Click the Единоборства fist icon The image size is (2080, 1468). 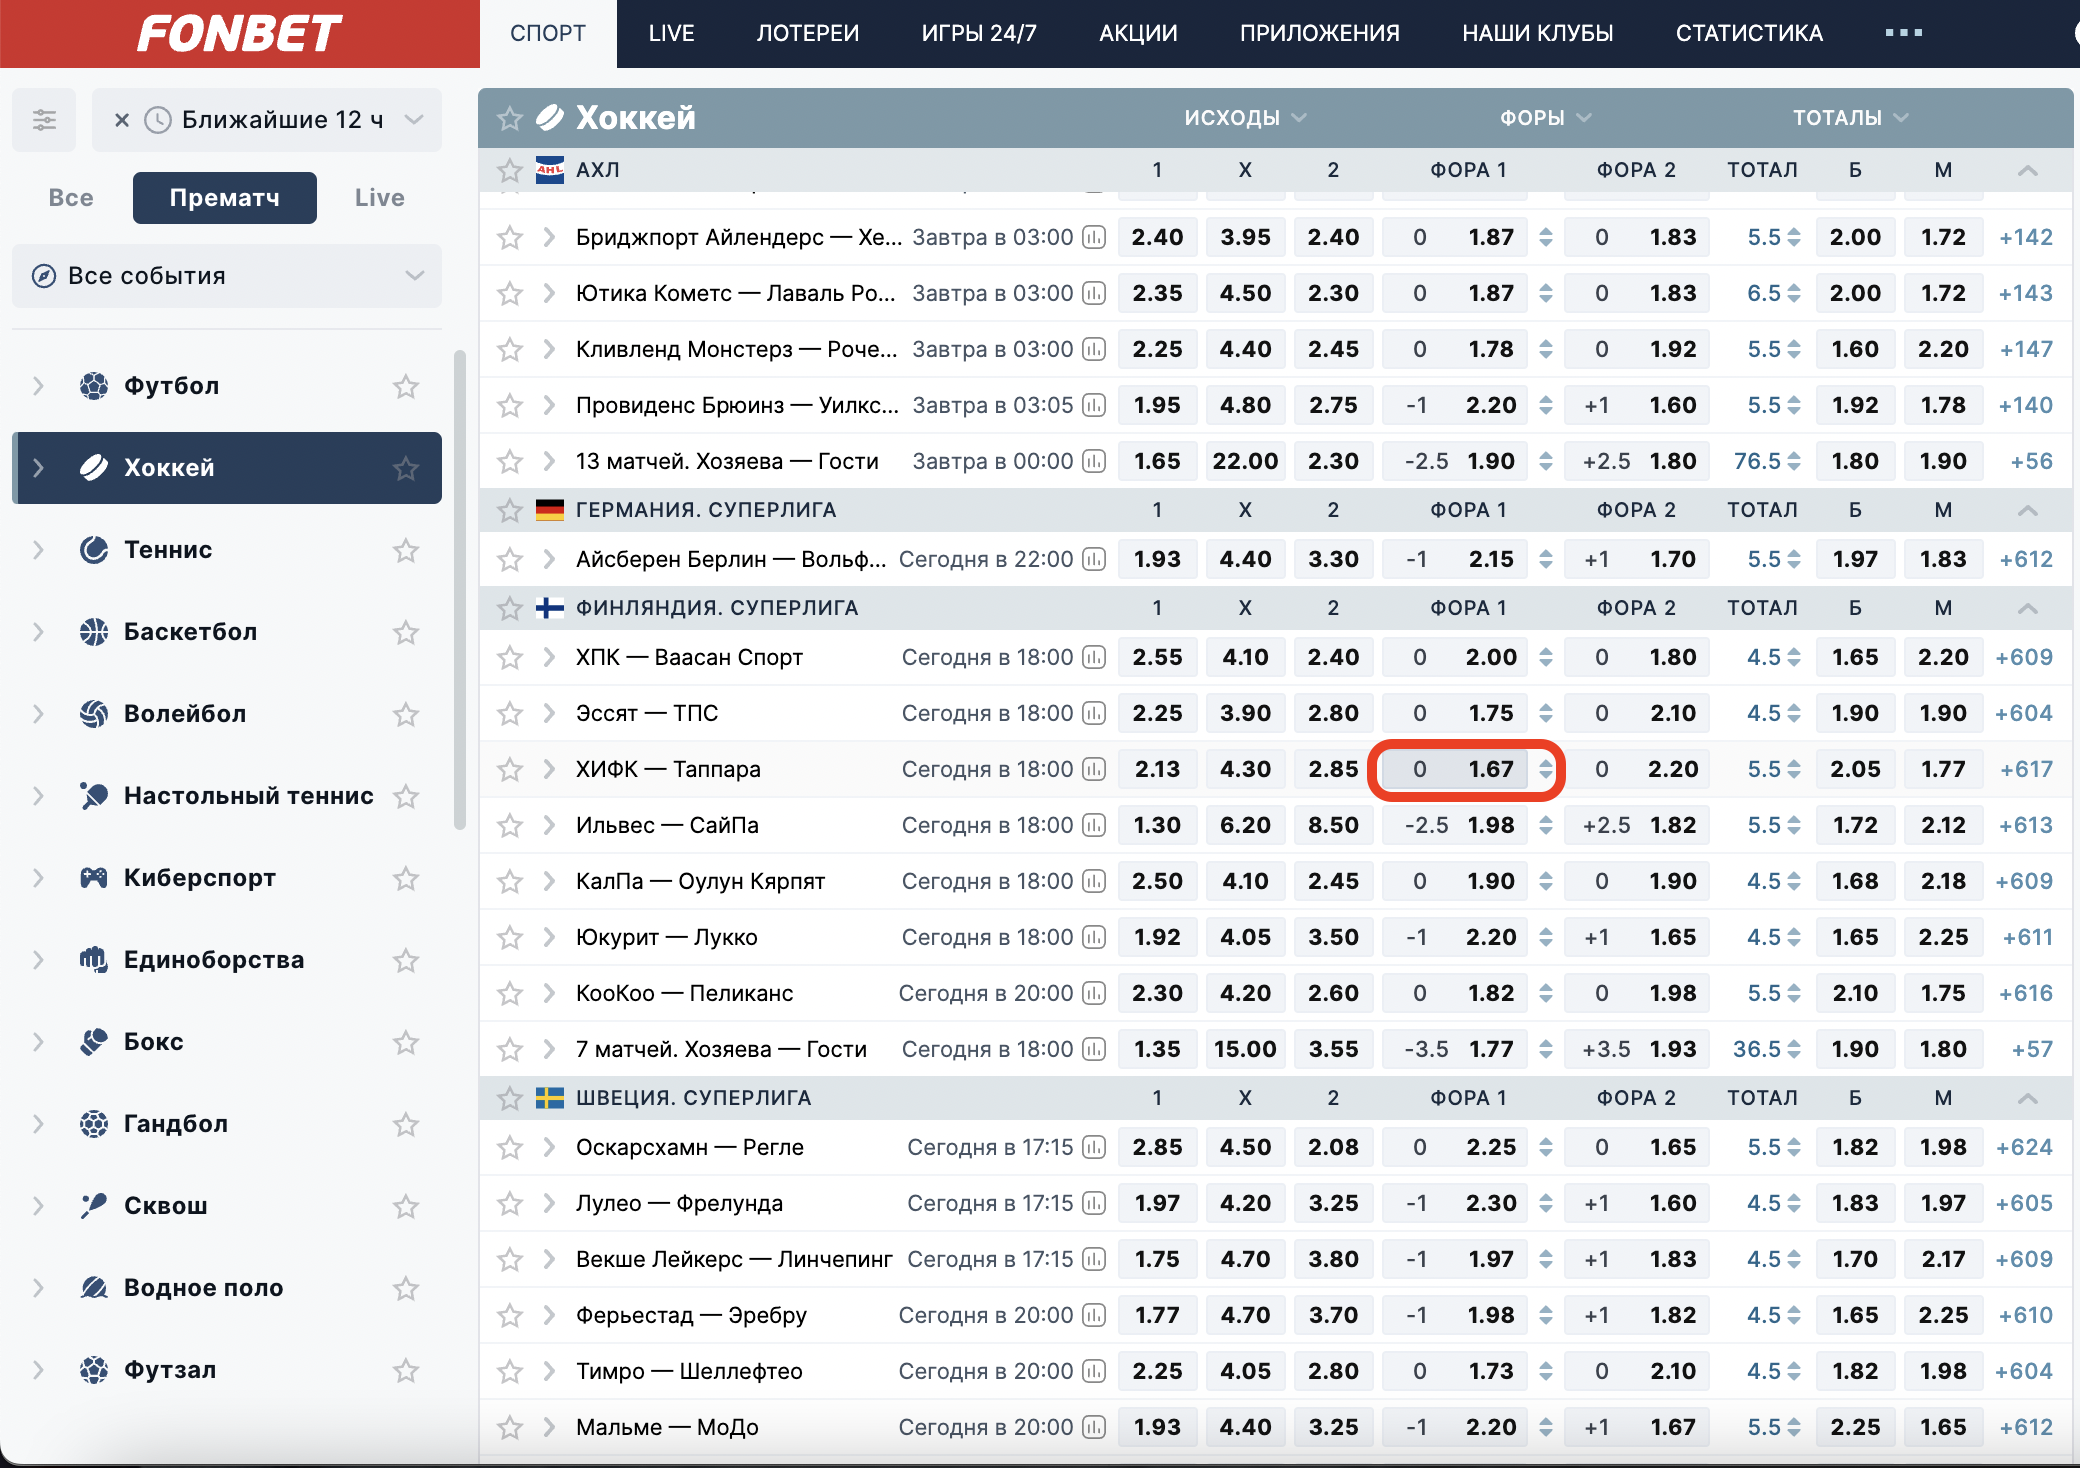tap(94, 960)
